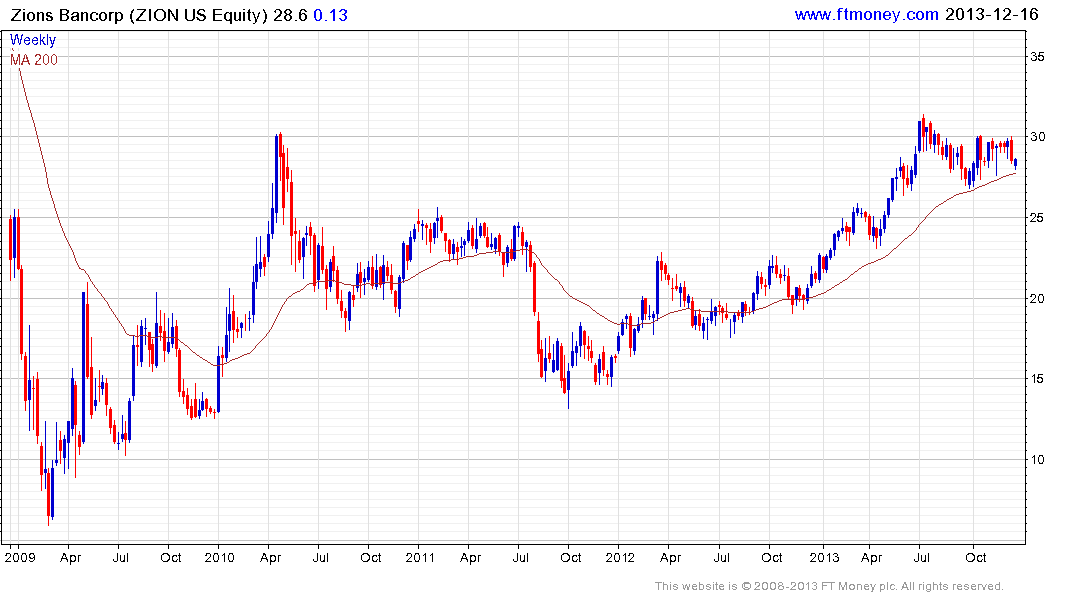Click the 20 price axis label
The height and width of the screenshot is (600, 1075).
click(x=1037, y=298)
